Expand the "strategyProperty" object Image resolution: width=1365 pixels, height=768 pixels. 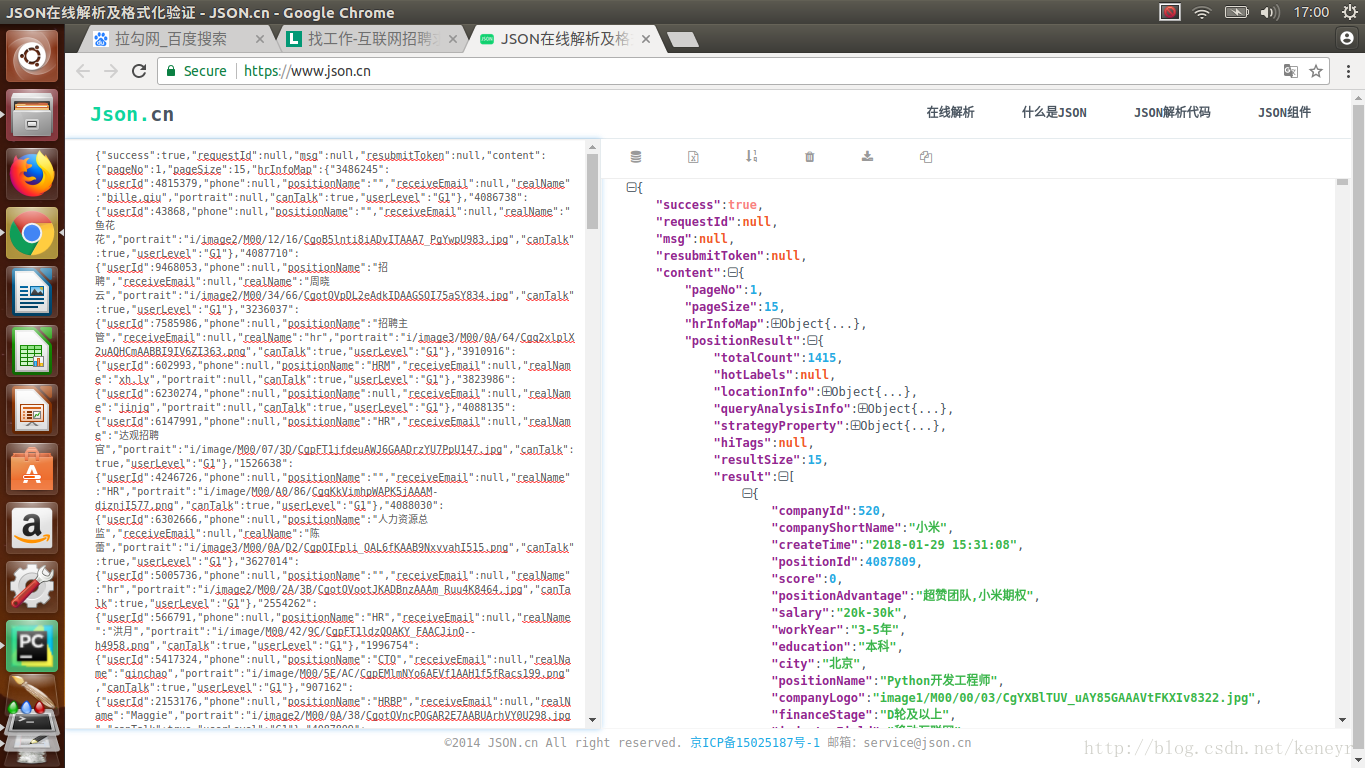(855, 425)
